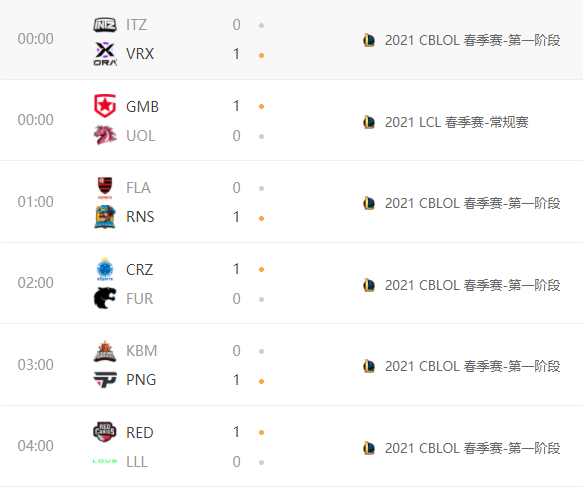This screenshot has height=488, width=583.
Task: Click the PNG score of 1
Action: click(236, 380)
